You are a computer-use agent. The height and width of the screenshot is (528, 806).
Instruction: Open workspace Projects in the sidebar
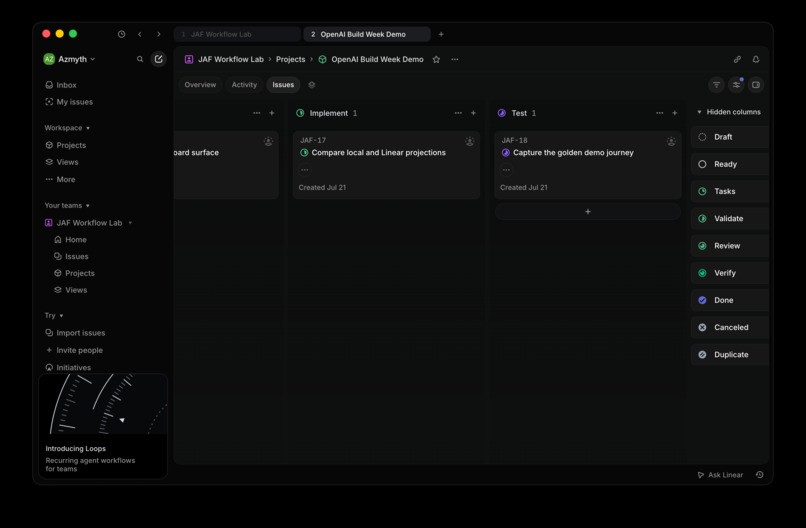(x=65, y=145)
